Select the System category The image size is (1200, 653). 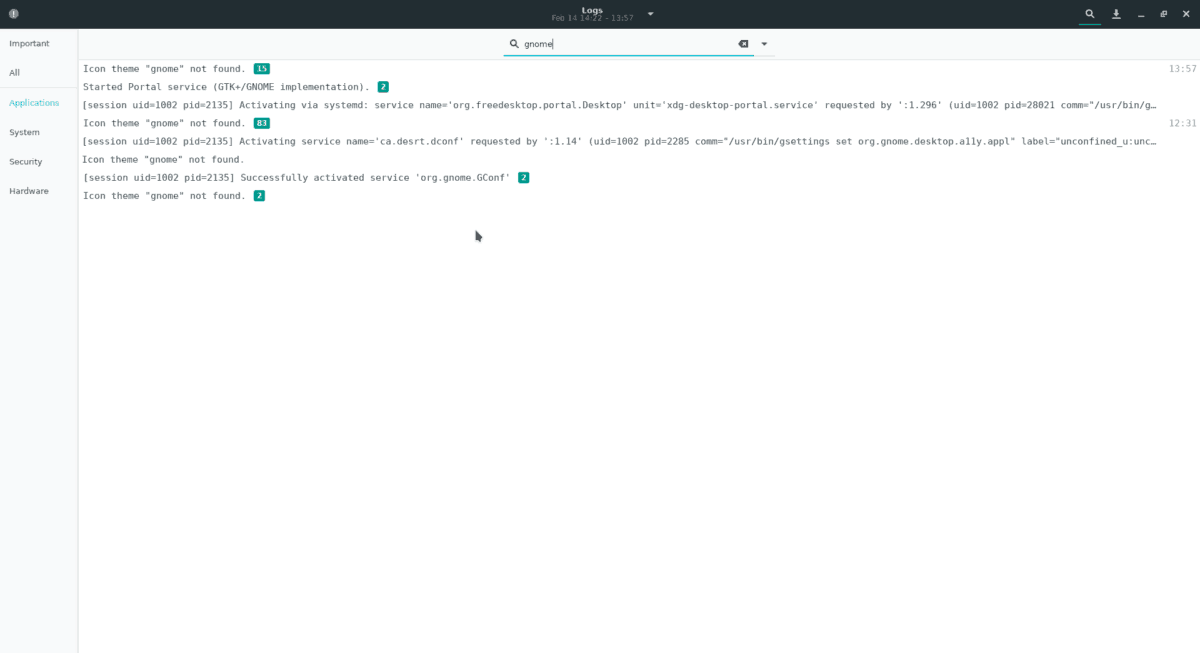[39, 132]
